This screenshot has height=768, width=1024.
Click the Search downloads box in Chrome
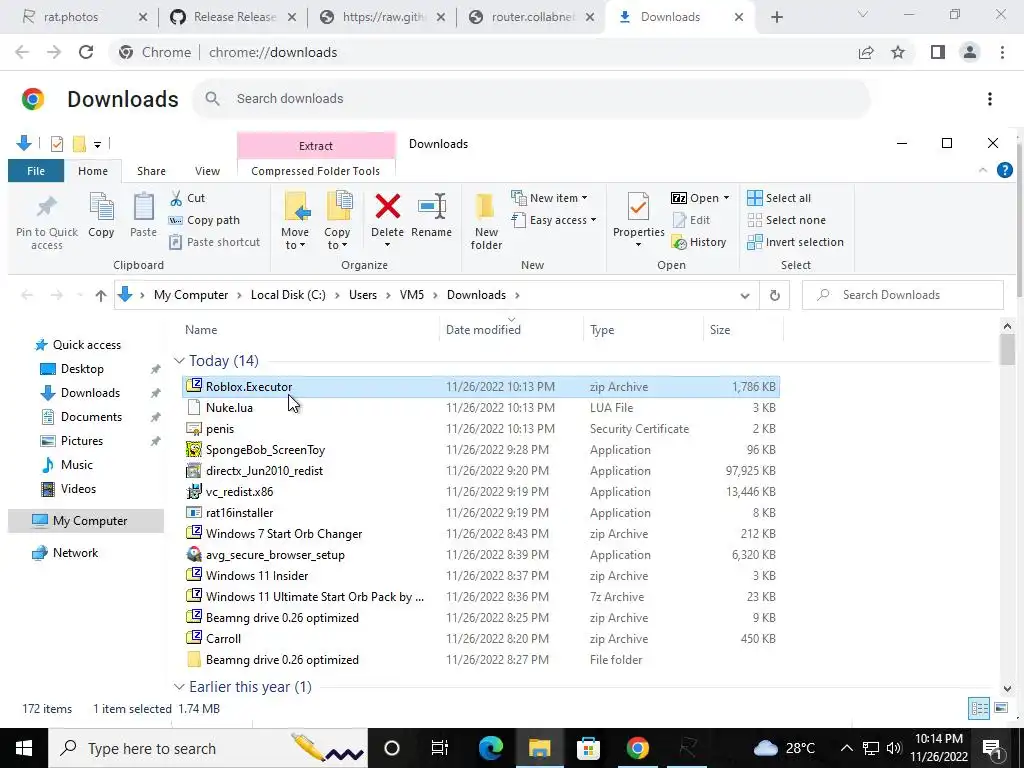[x=530, y=99]
